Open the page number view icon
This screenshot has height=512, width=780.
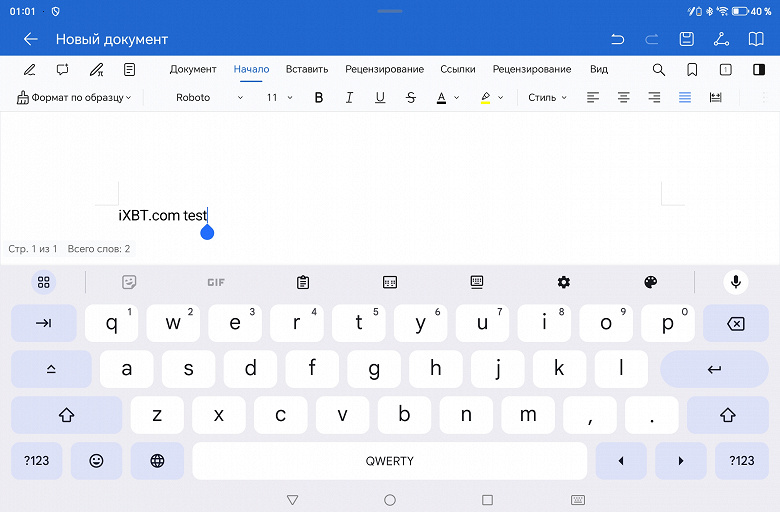725,70
